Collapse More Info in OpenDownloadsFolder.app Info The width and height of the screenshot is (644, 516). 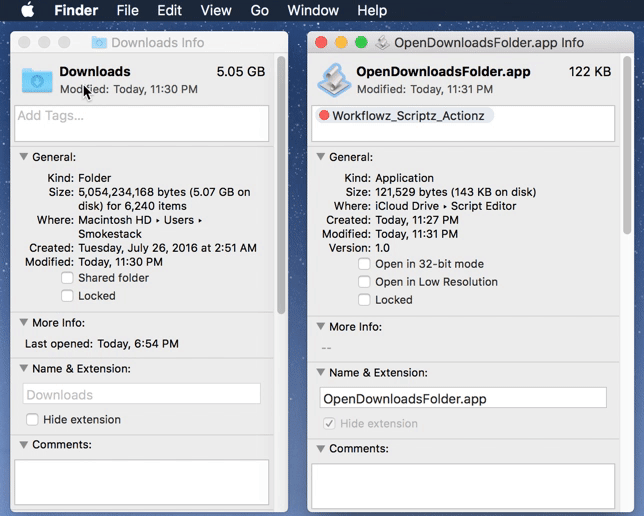(321, 327)
